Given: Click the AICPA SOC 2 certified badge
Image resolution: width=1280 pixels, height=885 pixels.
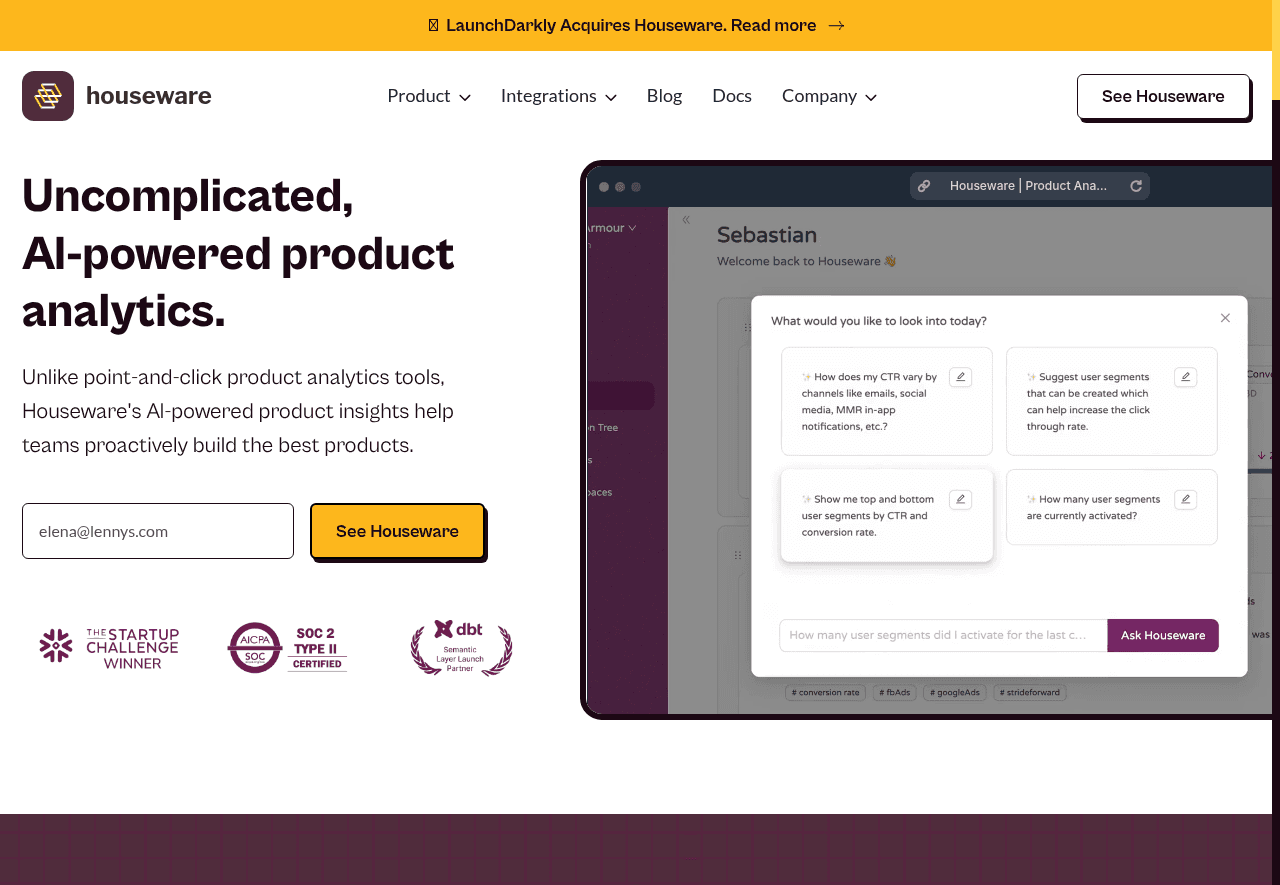Looking at the screenshot, I should (287, 648).
